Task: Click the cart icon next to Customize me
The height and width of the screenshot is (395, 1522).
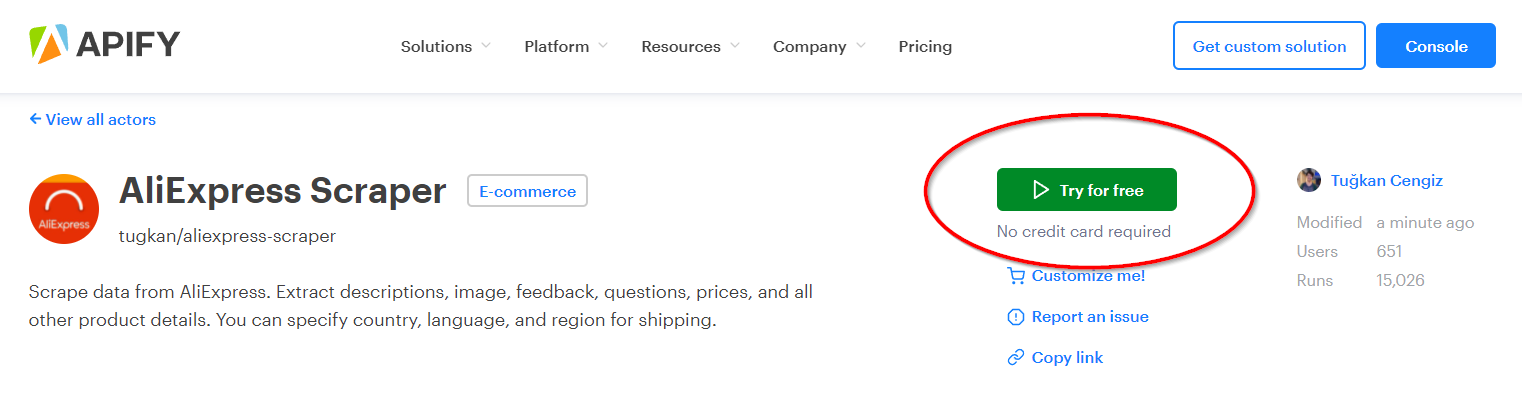Action: point(1016,276)
